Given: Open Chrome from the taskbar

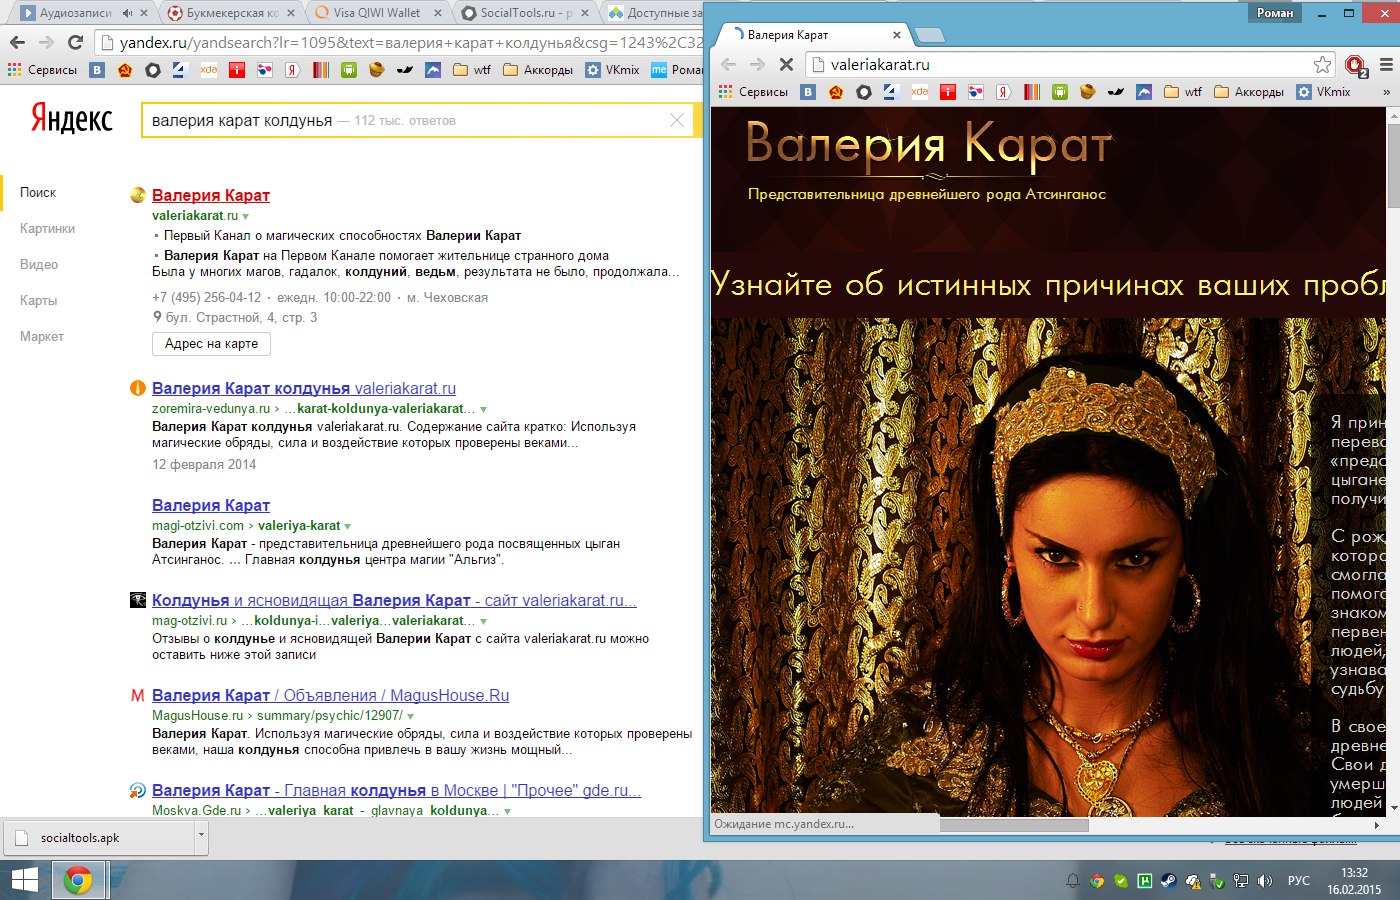Looking at the screenshot, I should click(78, 880).
